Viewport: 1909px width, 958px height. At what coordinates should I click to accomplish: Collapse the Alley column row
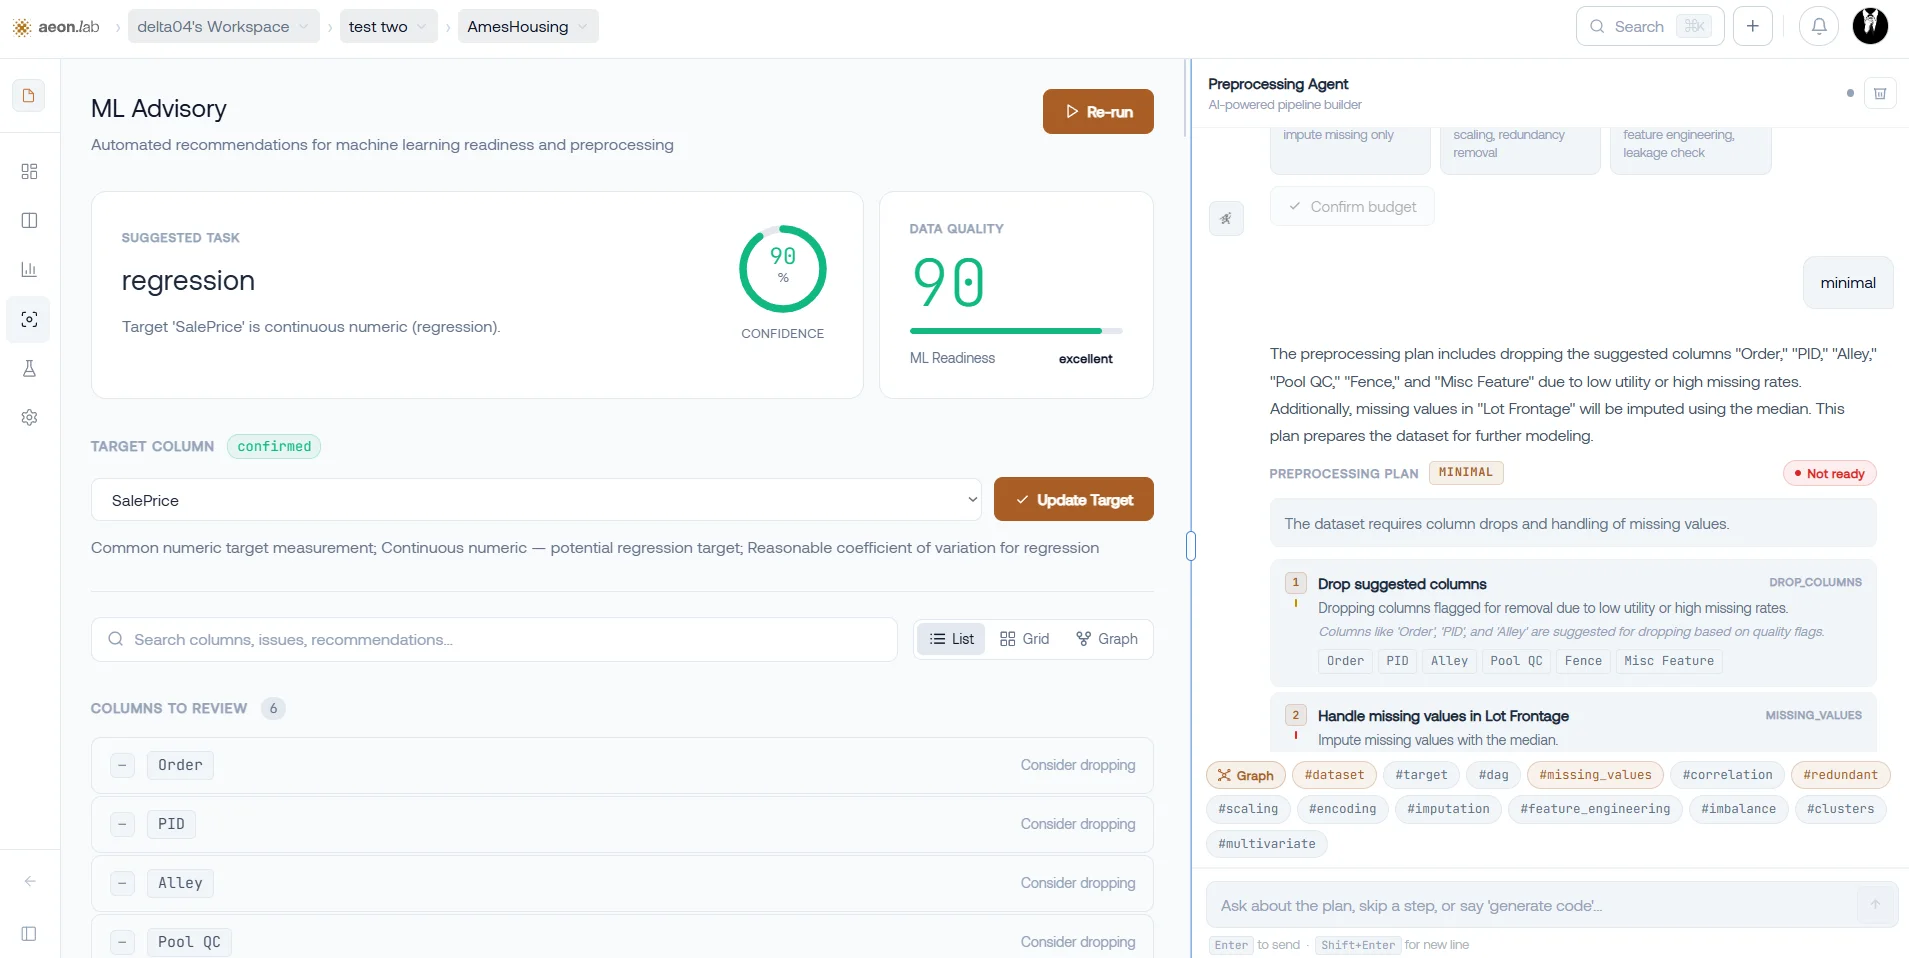pyautogui.click(x=122, y=883)
